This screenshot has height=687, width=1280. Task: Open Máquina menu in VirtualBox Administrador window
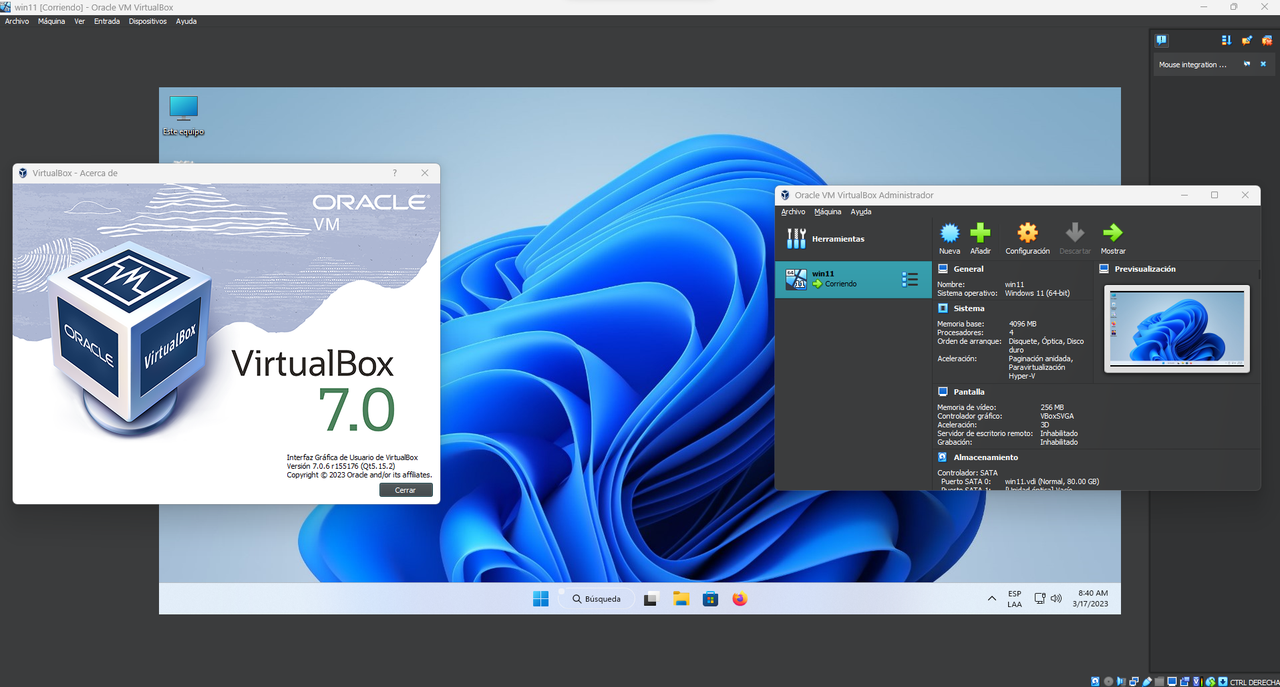coord(828,212)
